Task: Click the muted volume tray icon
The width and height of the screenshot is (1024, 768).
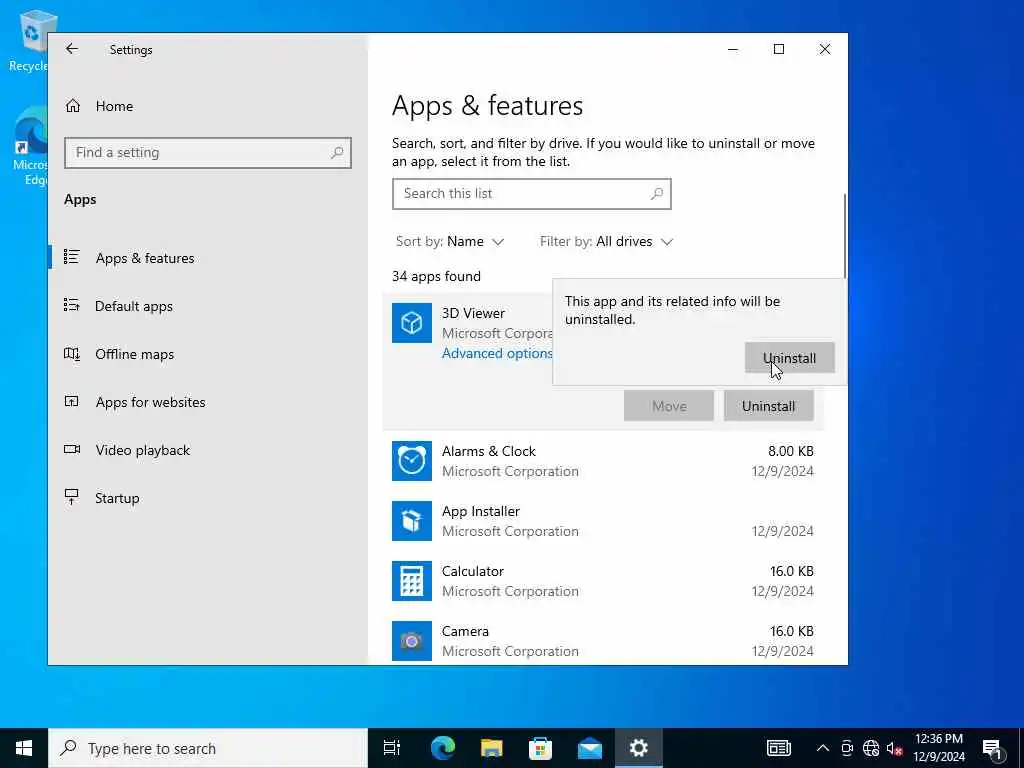Action: point(894,748)
